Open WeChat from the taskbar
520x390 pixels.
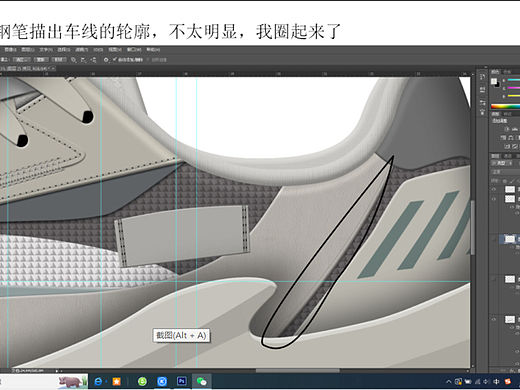(201, 381)
